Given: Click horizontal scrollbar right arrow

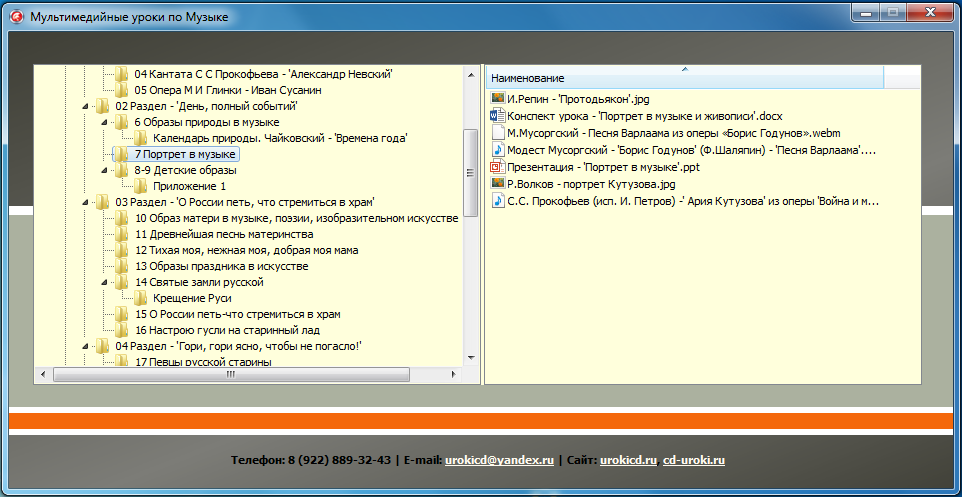Looking at the screenshot, I should coord(455,374).
